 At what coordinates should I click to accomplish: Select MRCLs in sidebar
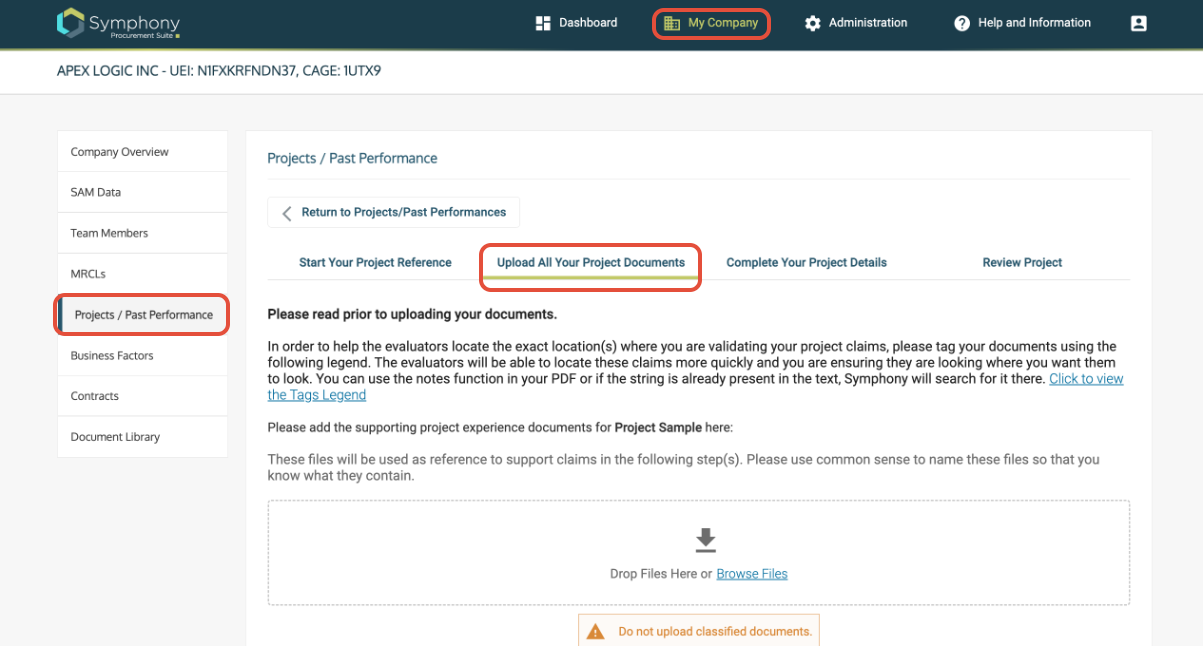(143, 274)
